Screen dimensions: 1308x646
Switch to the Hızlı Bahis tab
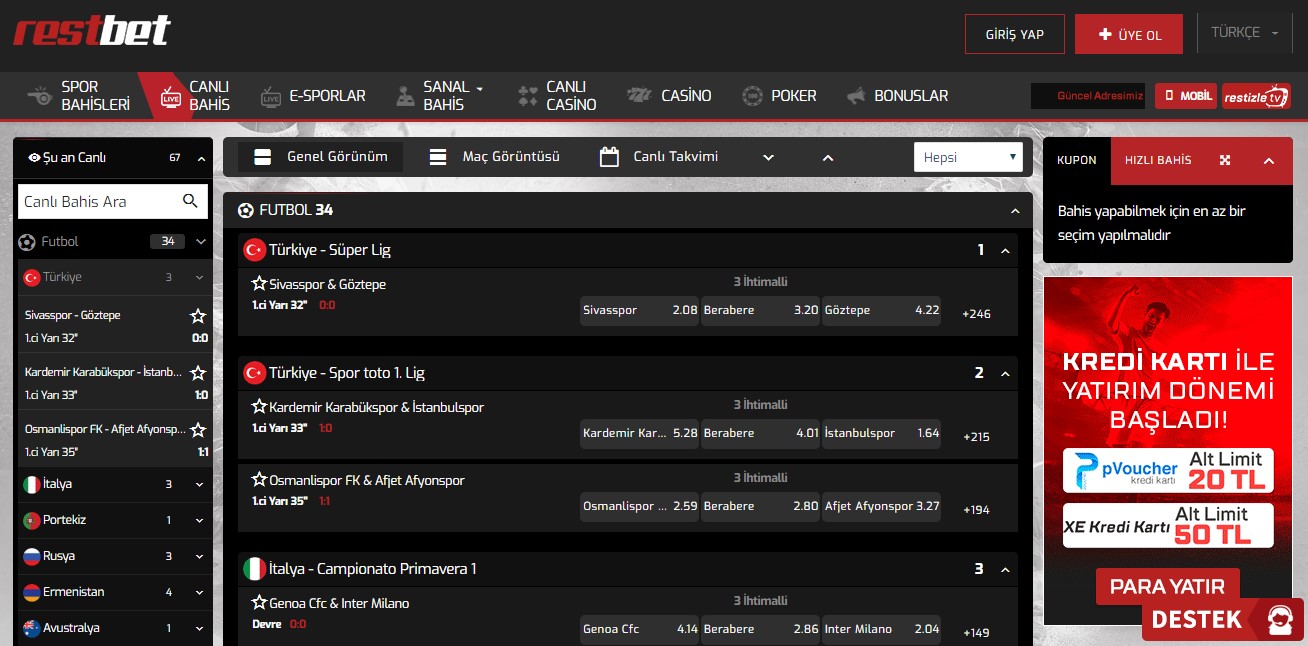point(1158,160)
